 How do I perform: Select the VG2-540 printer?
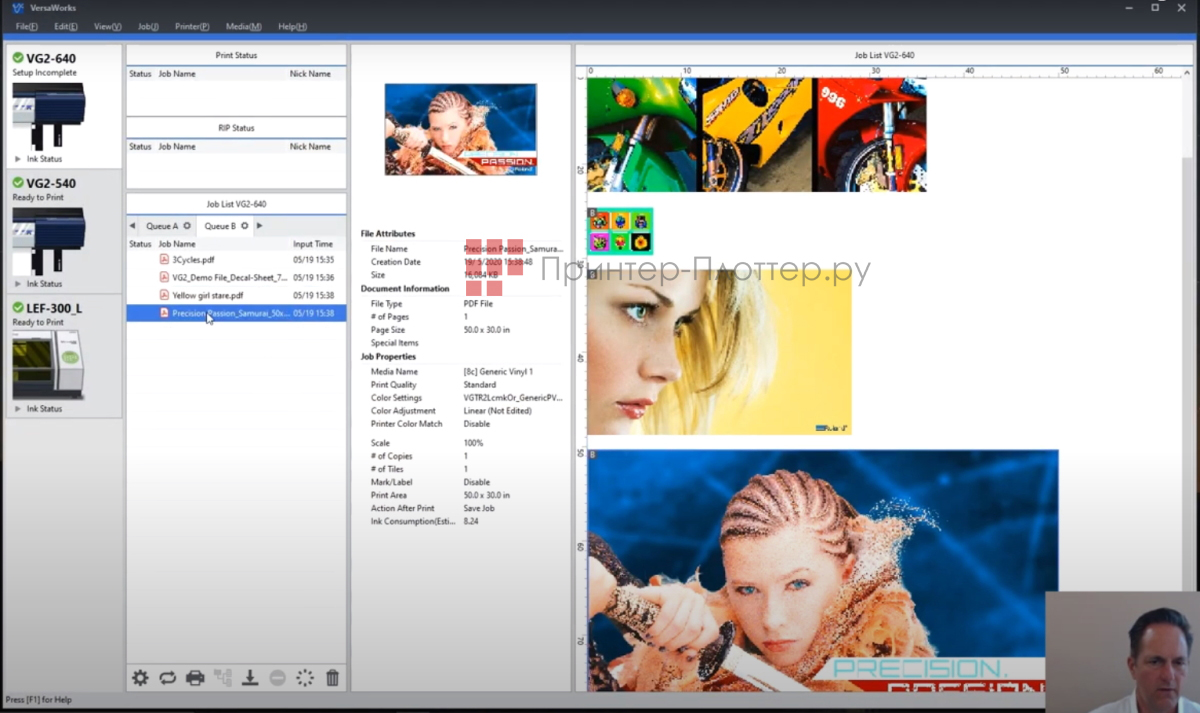(50, 184)
